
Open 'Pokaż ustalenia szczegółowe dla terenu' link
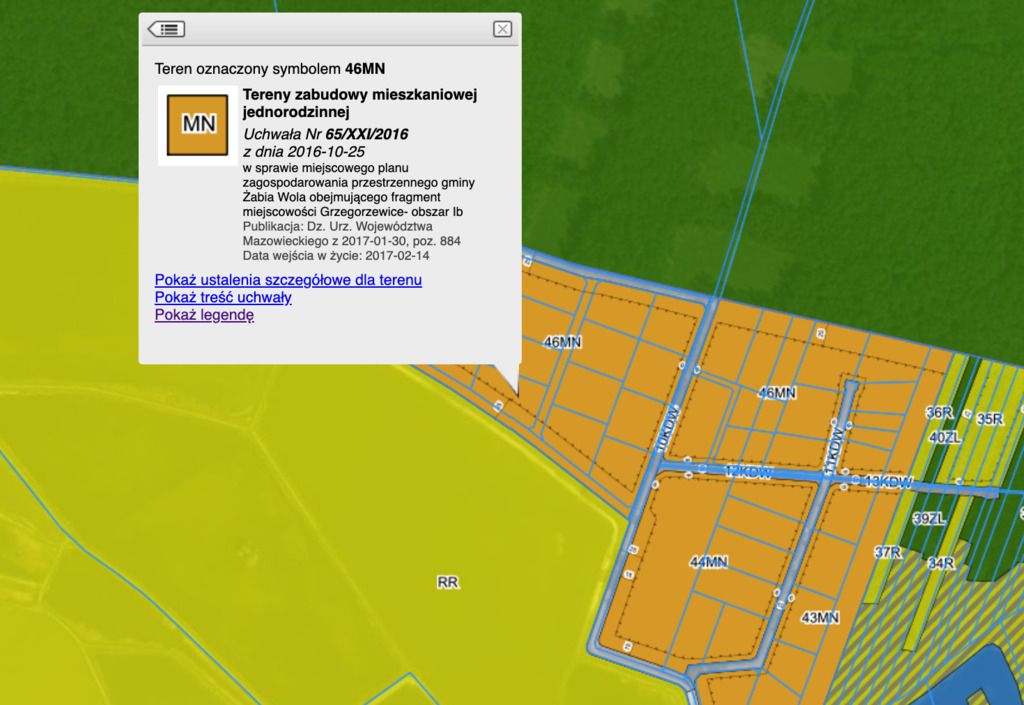(x=288, y=280)
